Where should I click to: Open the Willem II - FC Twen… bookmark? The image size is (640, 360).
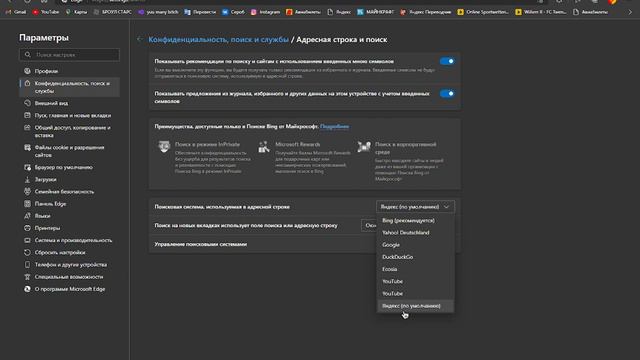pos(541,12)
